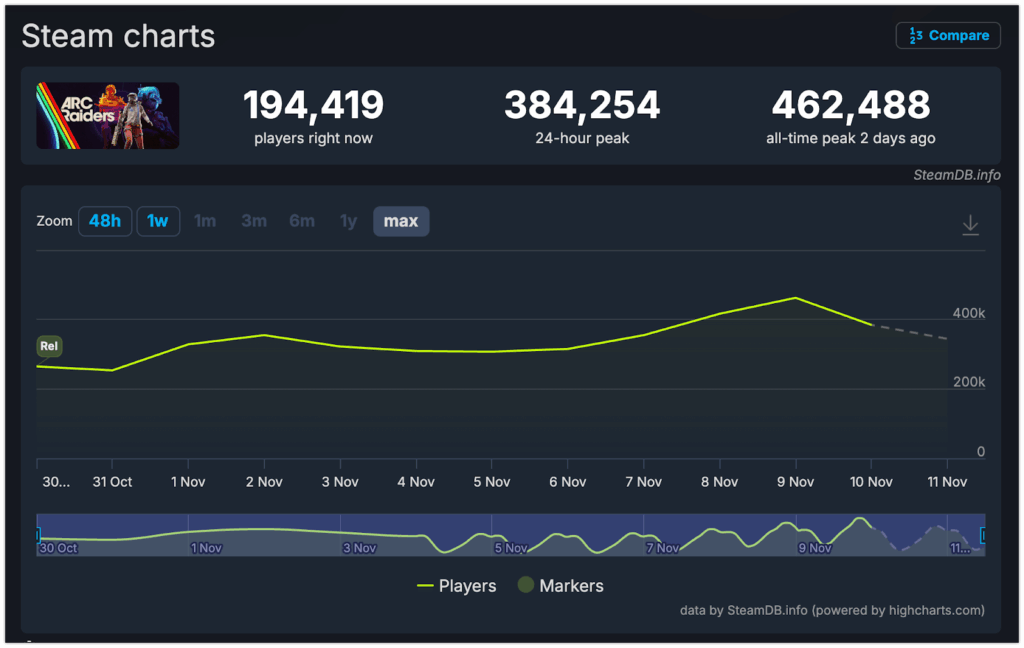Select the 48h zoom range
Image resolution: width=1024 pixels, height=648 pixels.
[x=105, y=221]
